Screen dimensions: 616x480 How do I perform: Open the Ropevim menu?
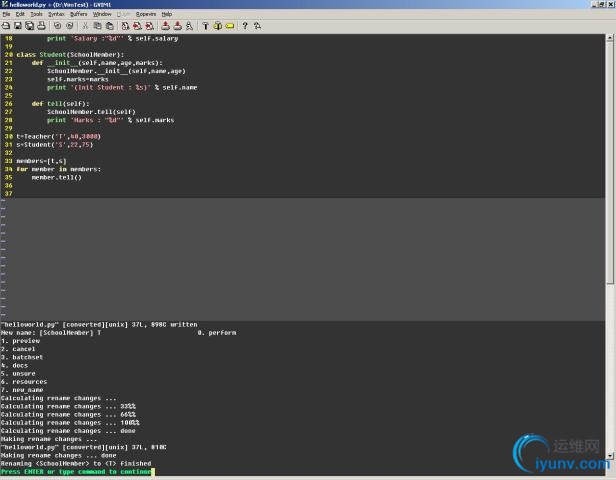[146, 14]
